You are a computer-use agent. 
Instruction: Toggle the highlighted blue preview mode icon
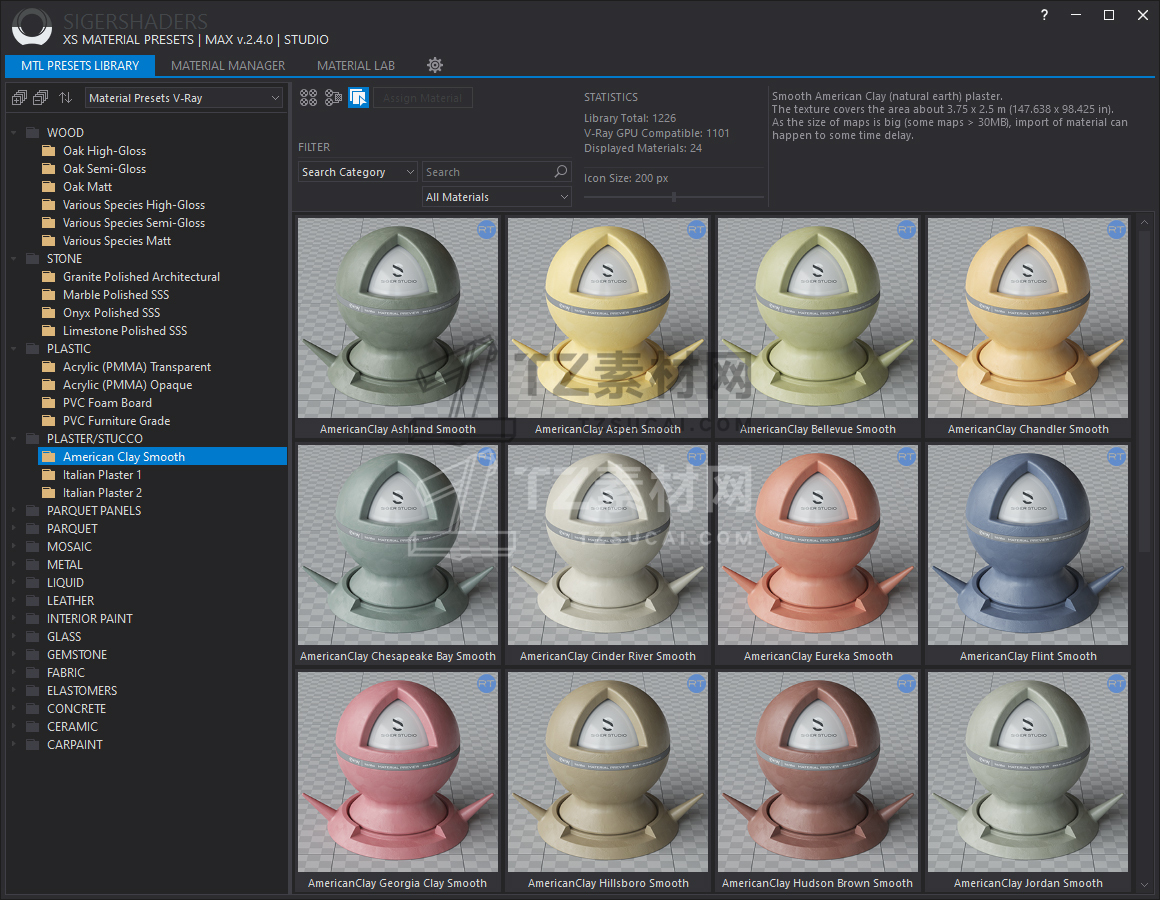tap(359, 98)
